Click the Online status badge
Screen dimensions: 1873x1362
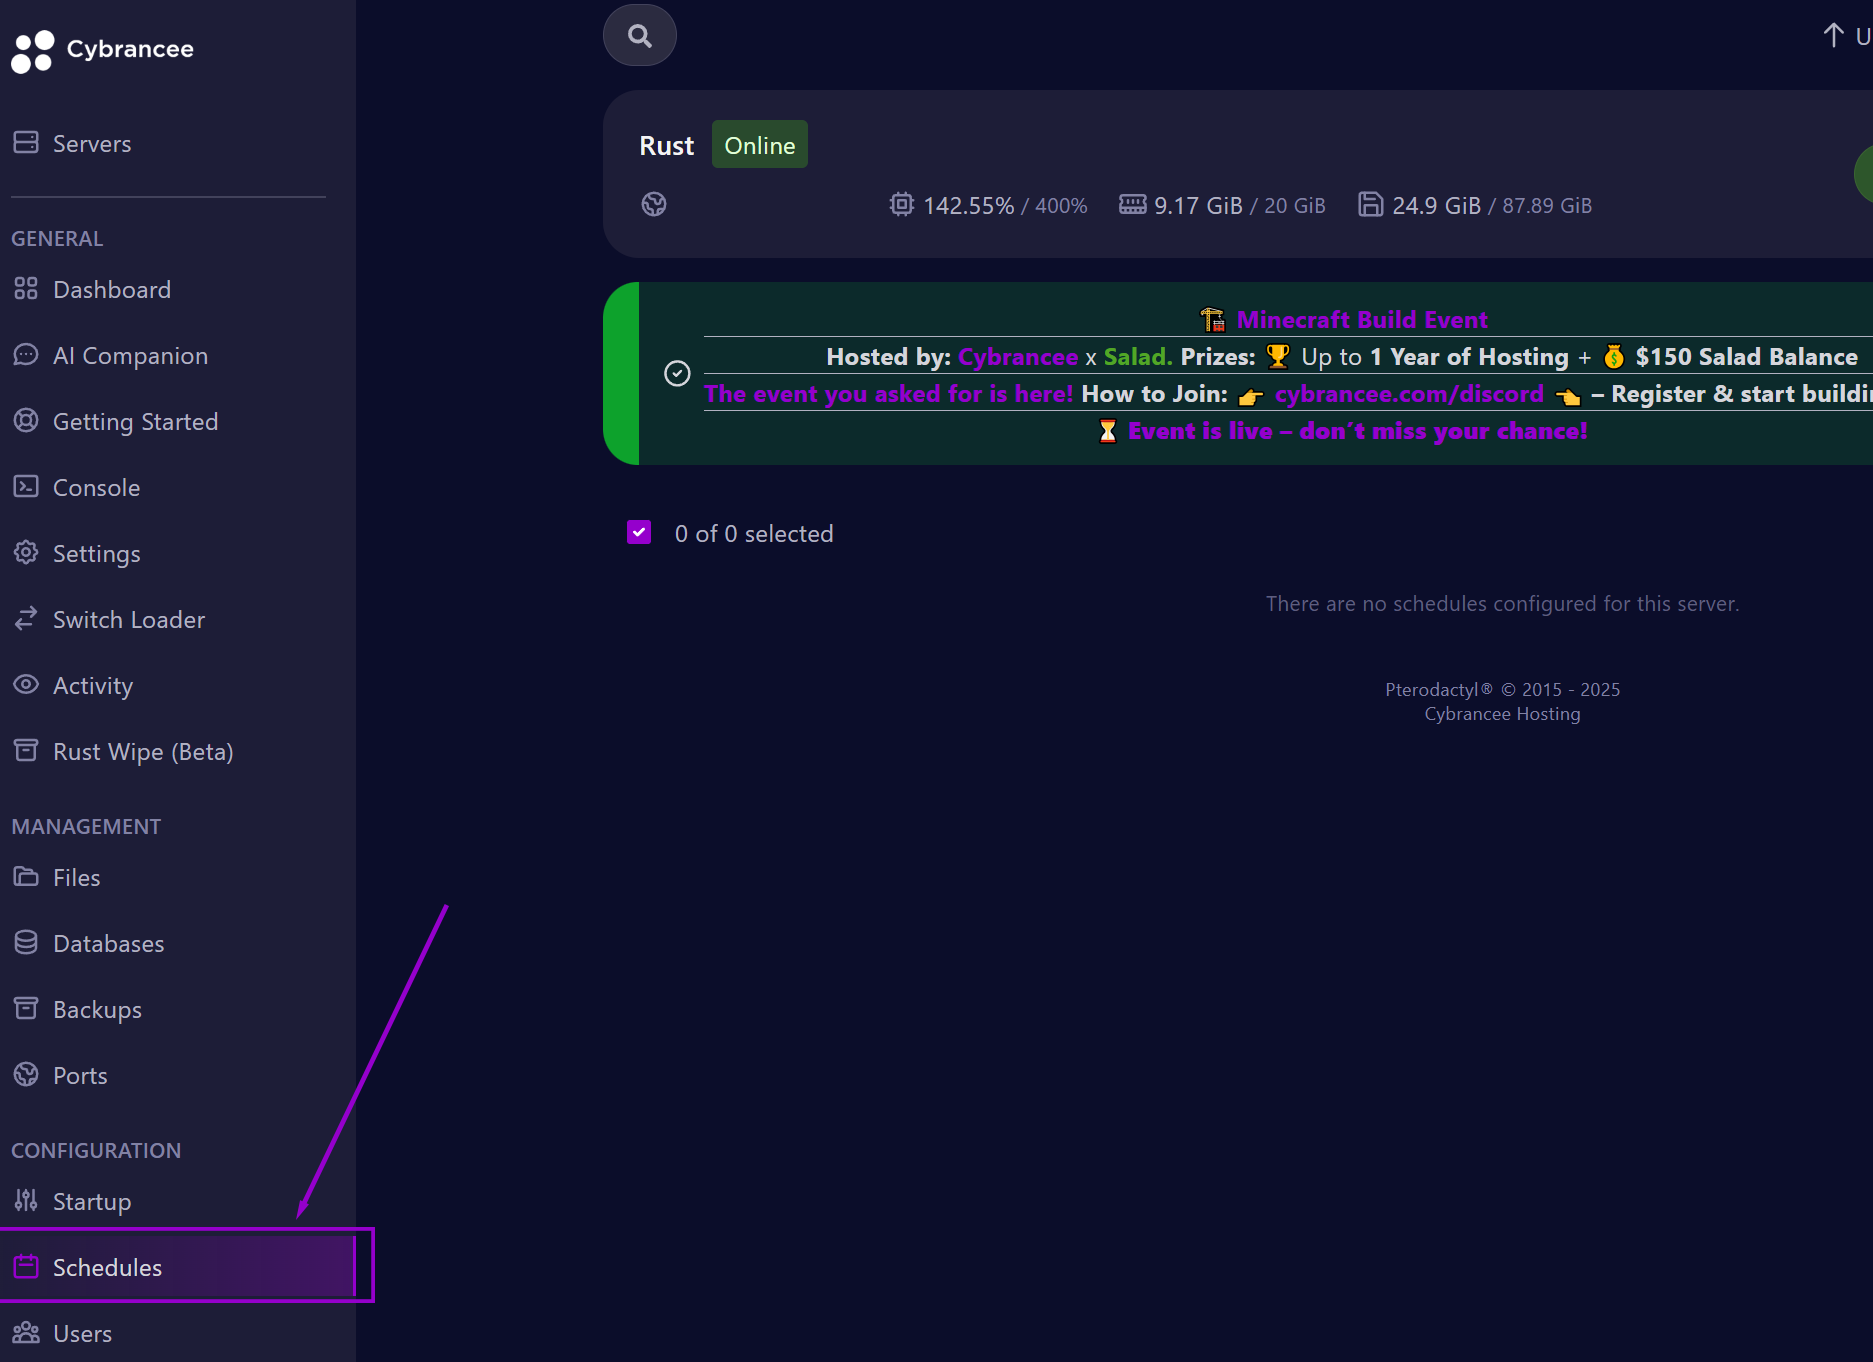(x=759, y=145)
